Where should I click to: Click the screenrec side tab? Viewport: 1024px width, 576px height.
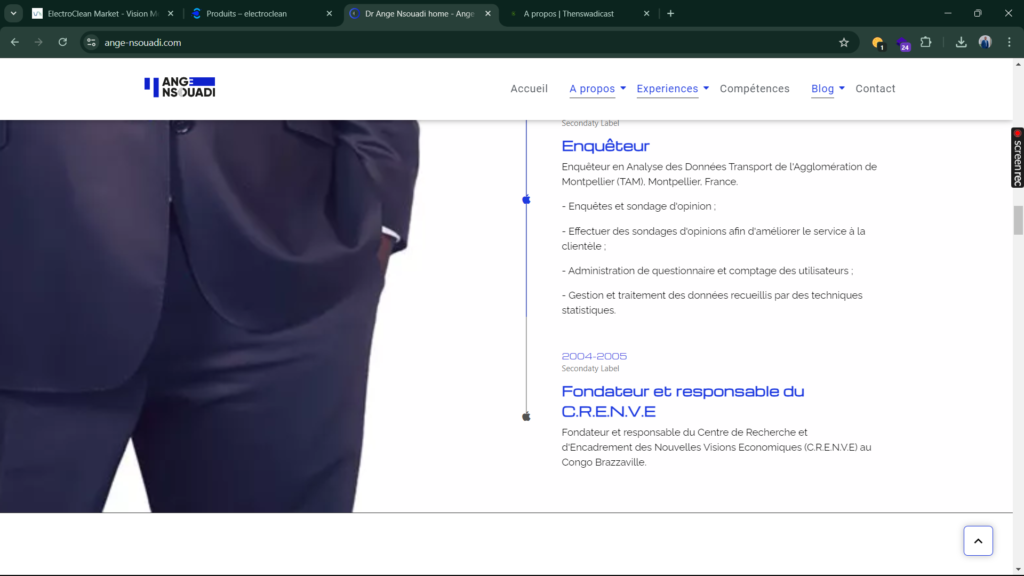coord(1017,157)
